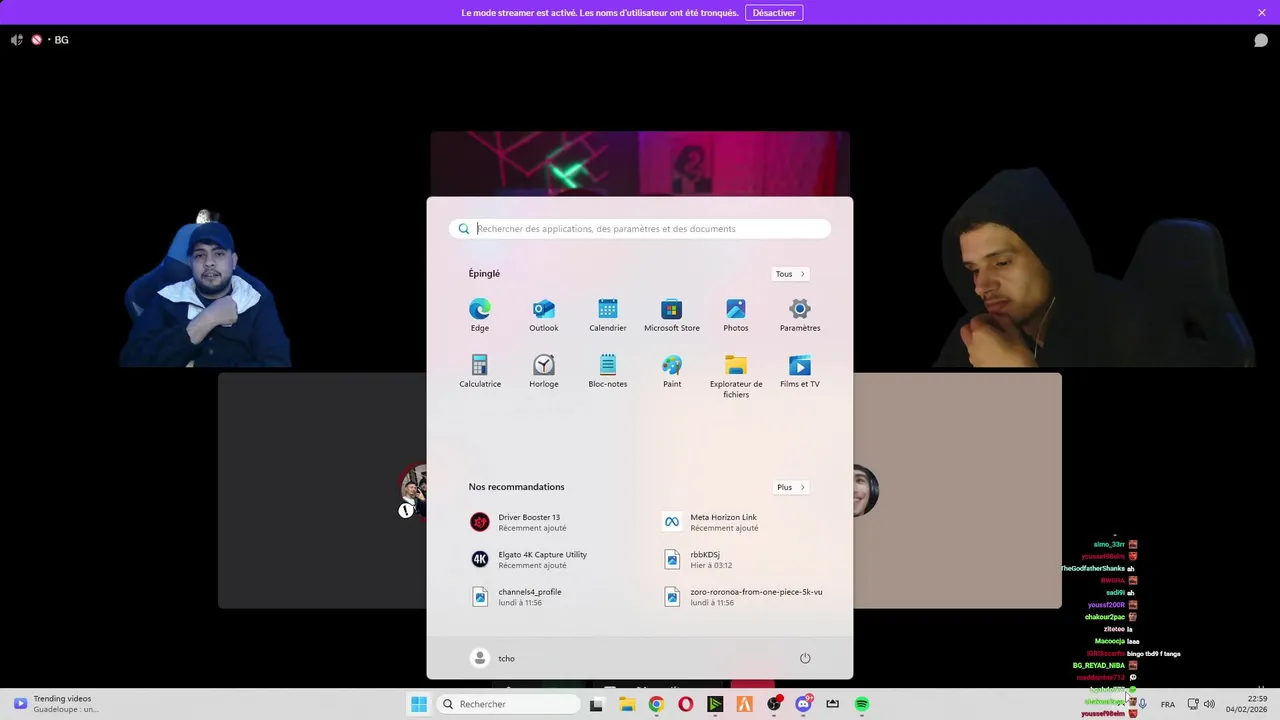
Task: Open OBS icon with red dot on taskbar
Action: point(774,704)
